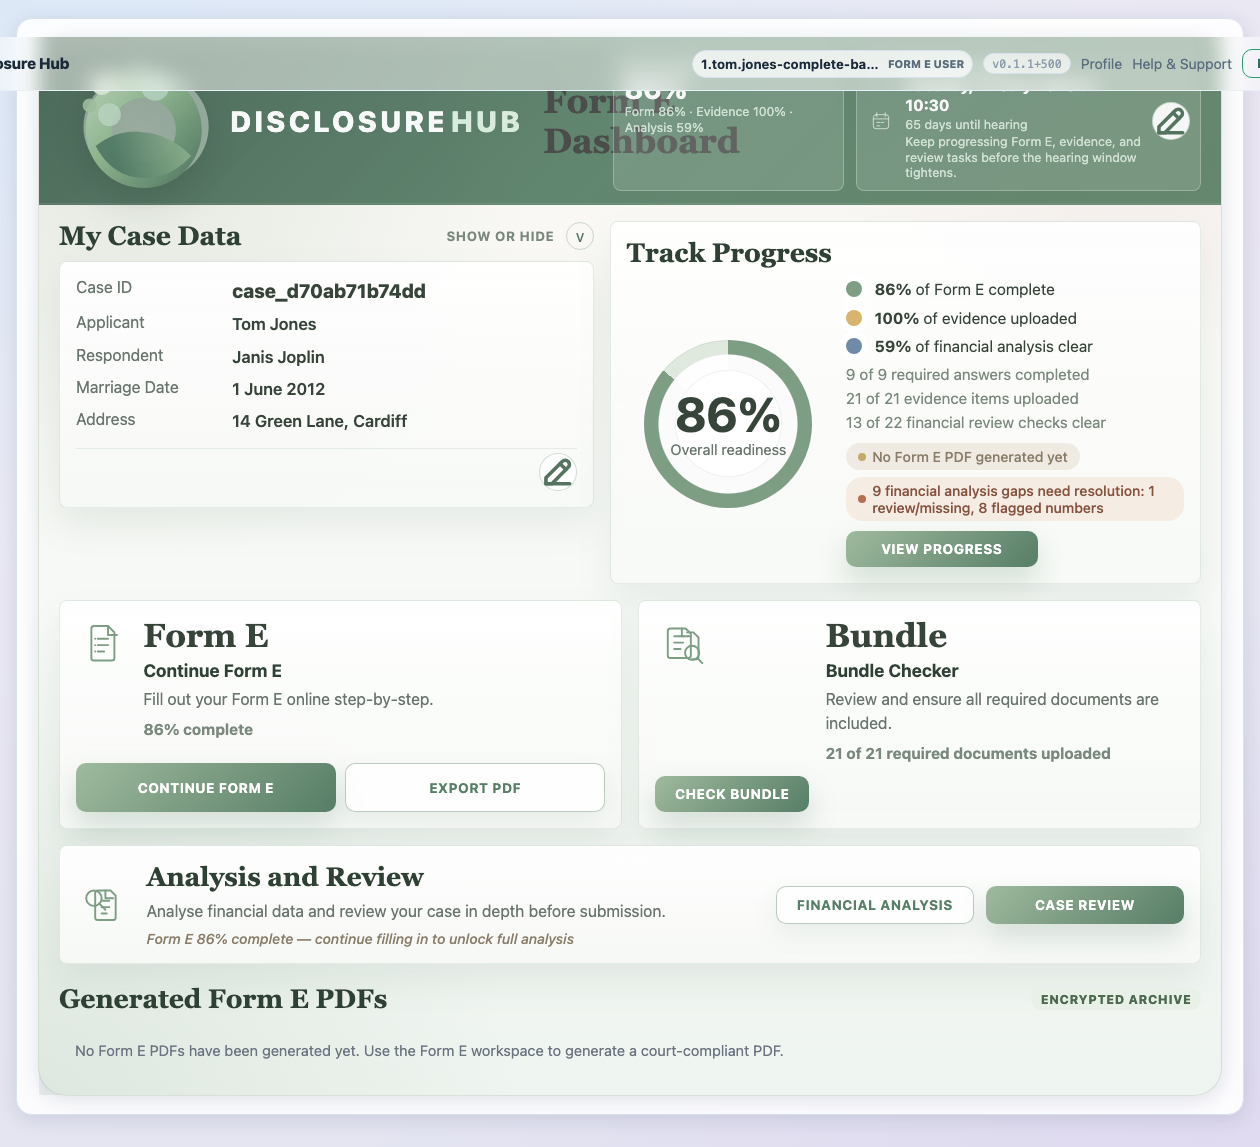Click marriage date 1 June 2012
This screenshot has width=1260, height=1147.
278,389
